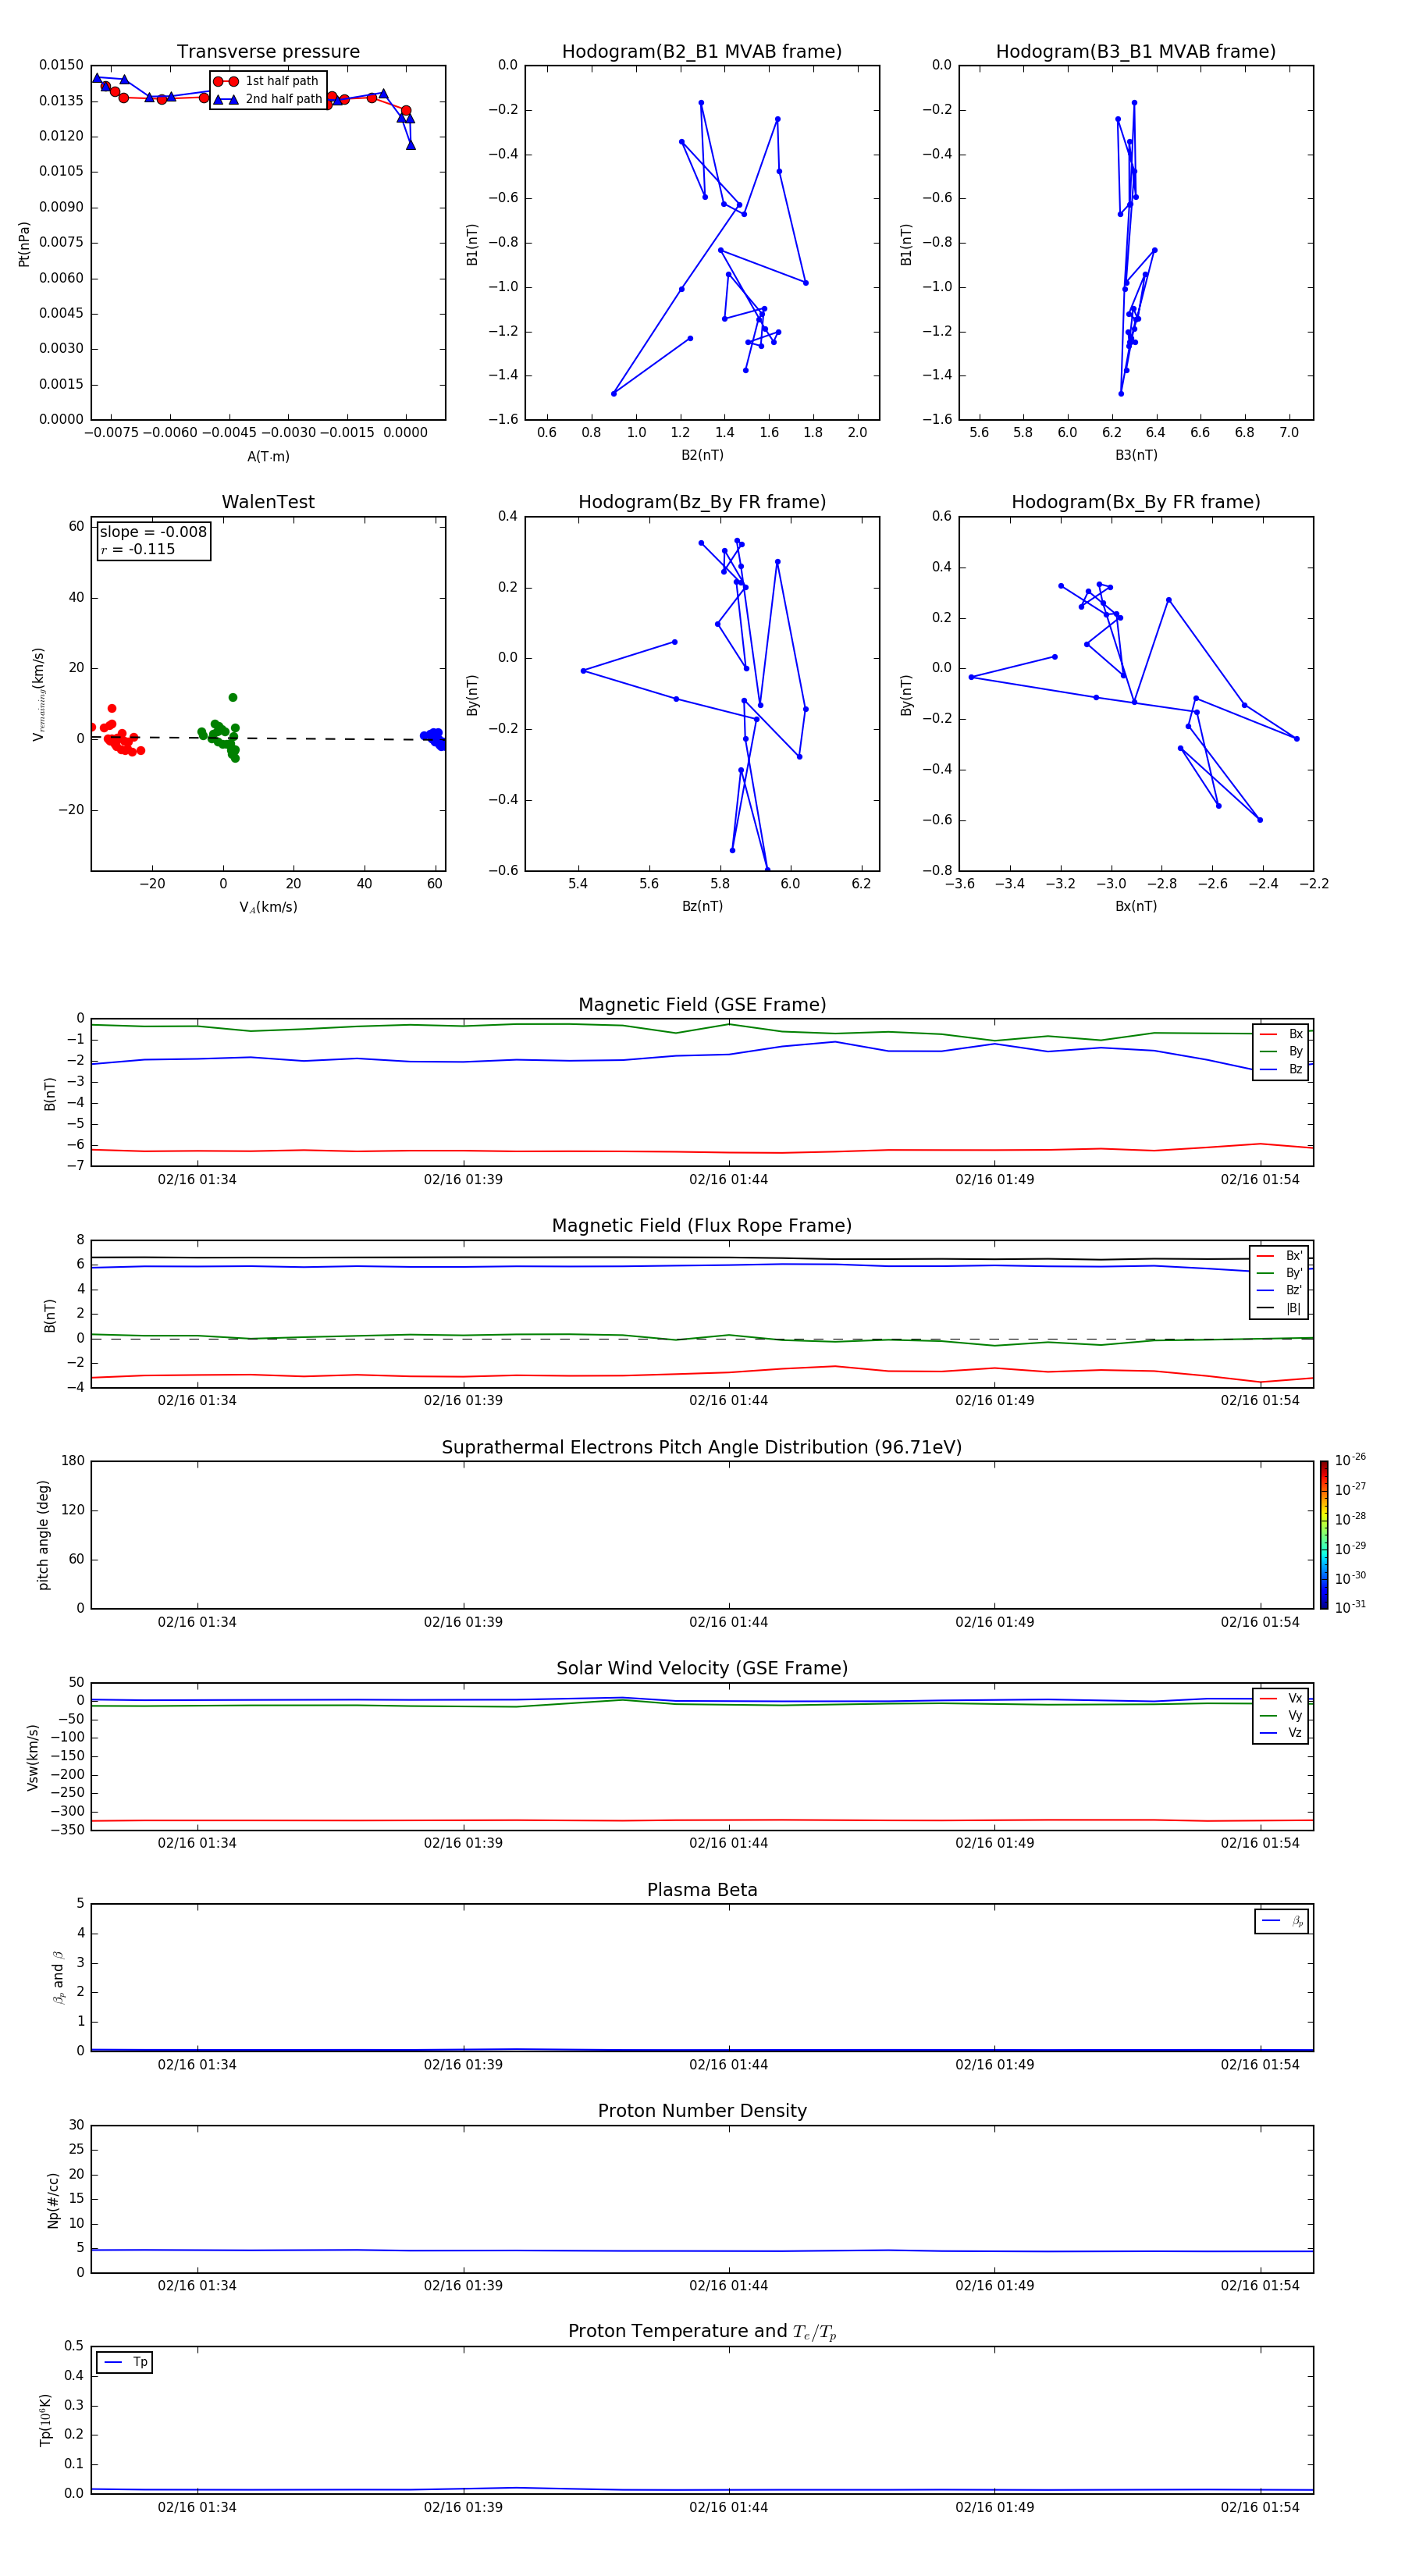
Task: Click the 'Vz' velocity legend entry
Action: tap(1281, 1733)
